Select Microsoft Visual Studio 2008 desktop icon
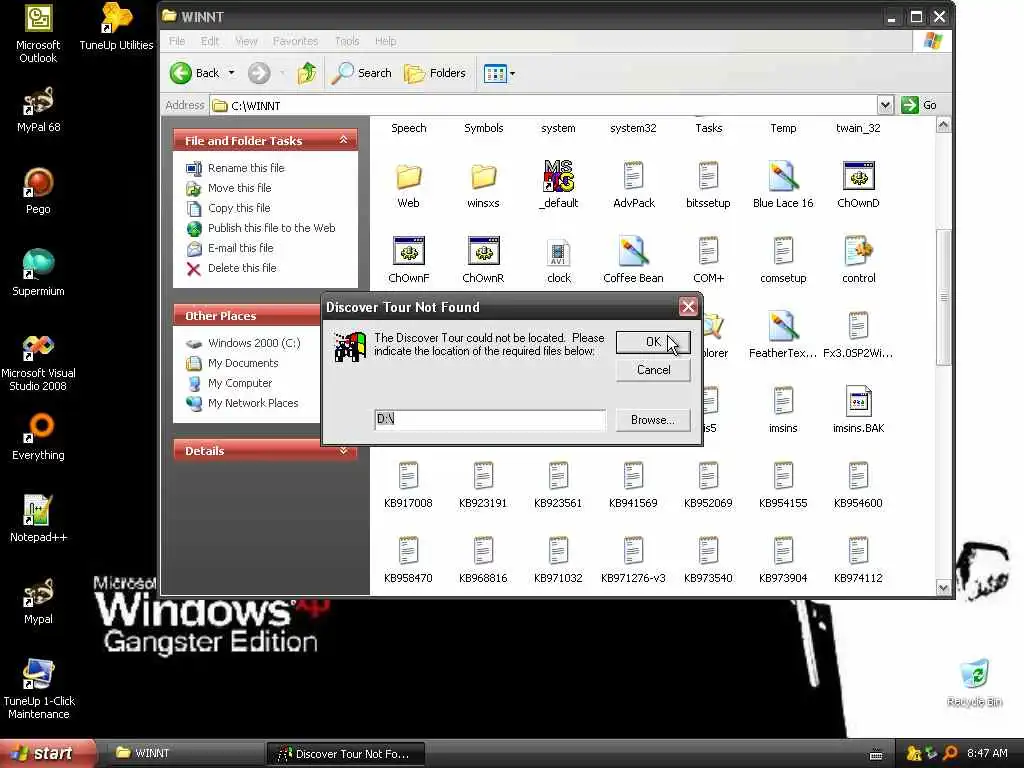The width and height of the screenshot is (1024, 768). pyautogui.click(x=38, y=362)
